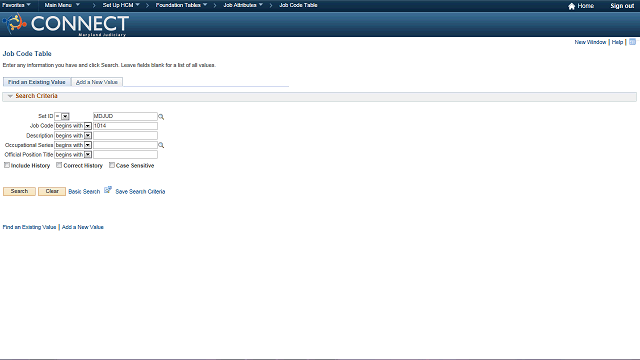The height and width of the screenshot is (360, 640).
Task: Toggle the Case Sensitive checkbox
Action: 112,165
